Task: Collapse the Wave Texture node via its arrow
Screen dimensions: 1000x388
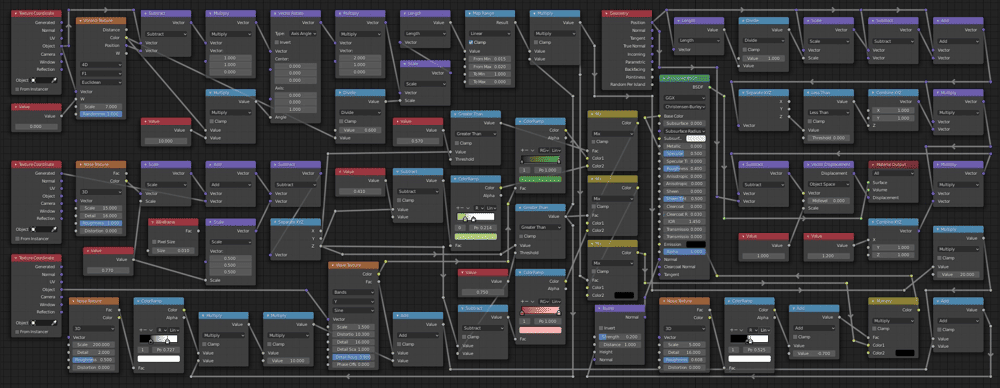Action: pyautogui.click(x=332, y=265)
